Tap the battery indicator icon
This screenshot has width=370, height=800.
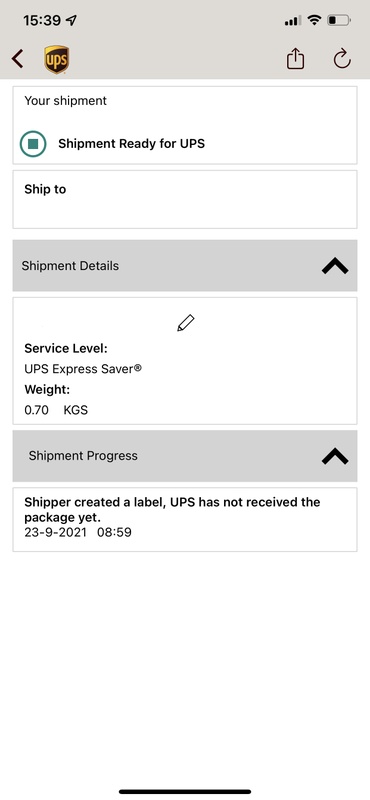point(338,21)
